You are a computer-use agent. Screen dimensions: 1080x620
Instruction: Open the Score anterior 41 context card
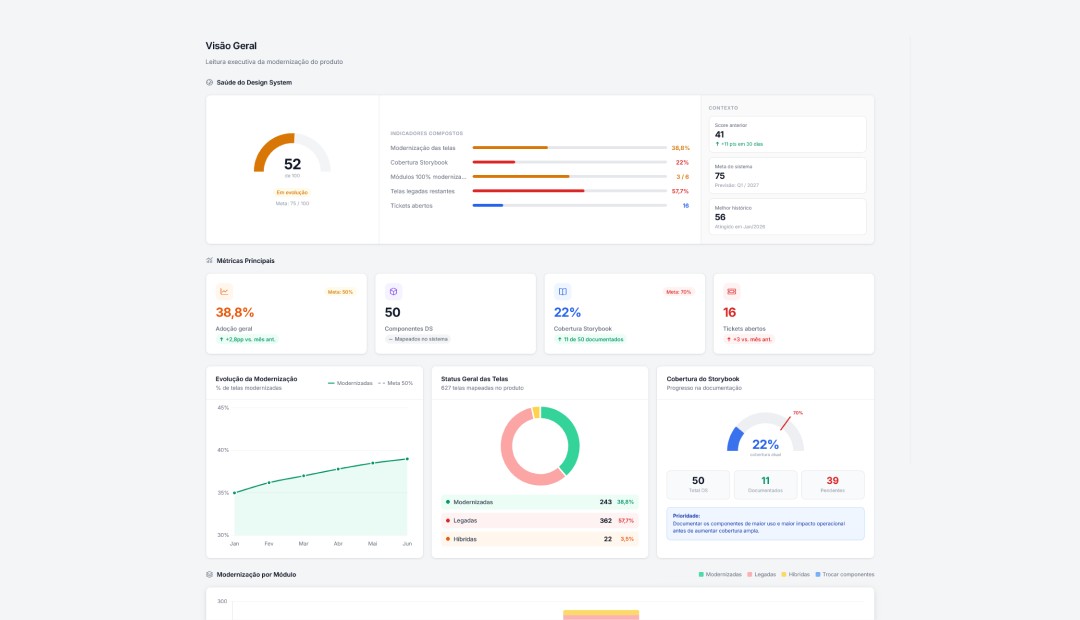pyautogui.click(x=787, y=134)
